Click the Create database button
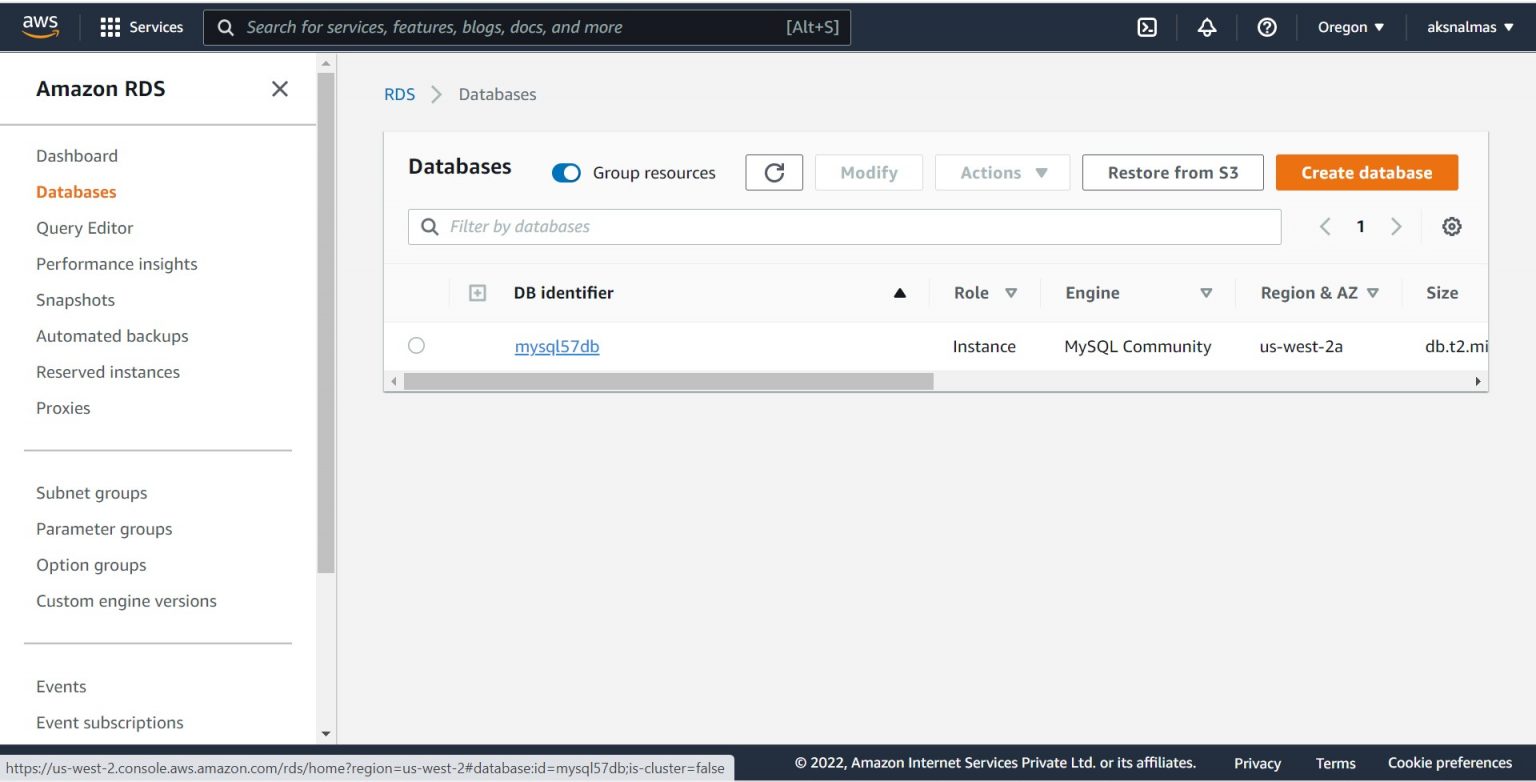Screen dimensions: 1536x782 click(1366, 172)
